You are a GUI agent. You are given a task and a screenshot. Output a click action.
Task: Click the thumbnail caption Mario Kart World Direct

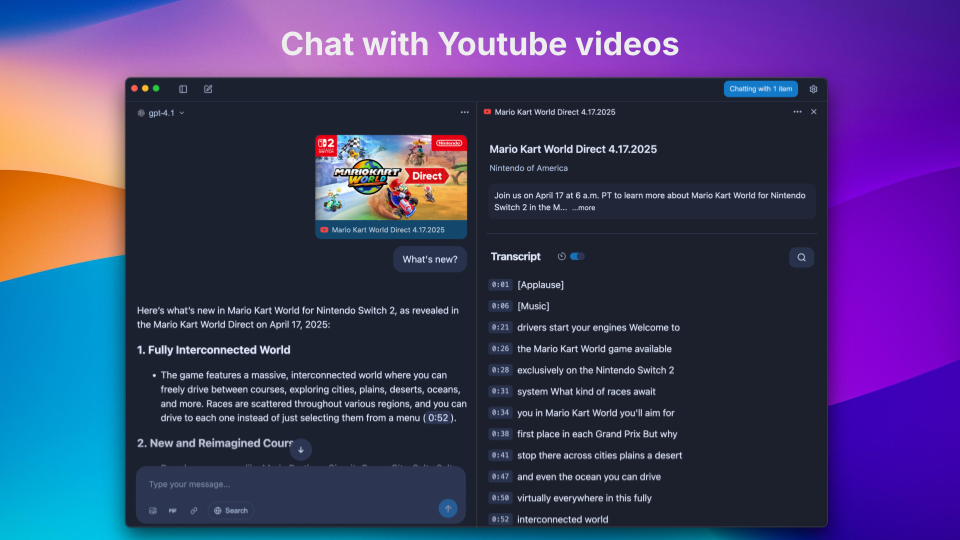tap(388, 230)
